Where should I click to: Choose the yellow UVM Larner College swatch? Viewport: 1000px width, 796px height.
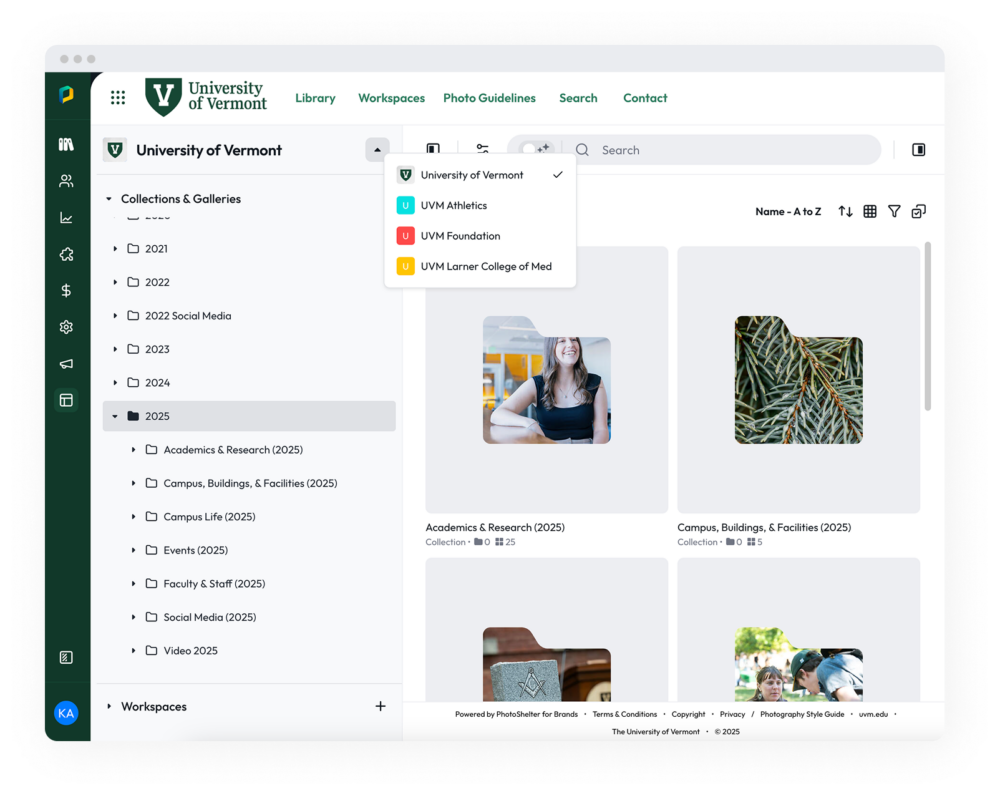[x=405, y=267]
